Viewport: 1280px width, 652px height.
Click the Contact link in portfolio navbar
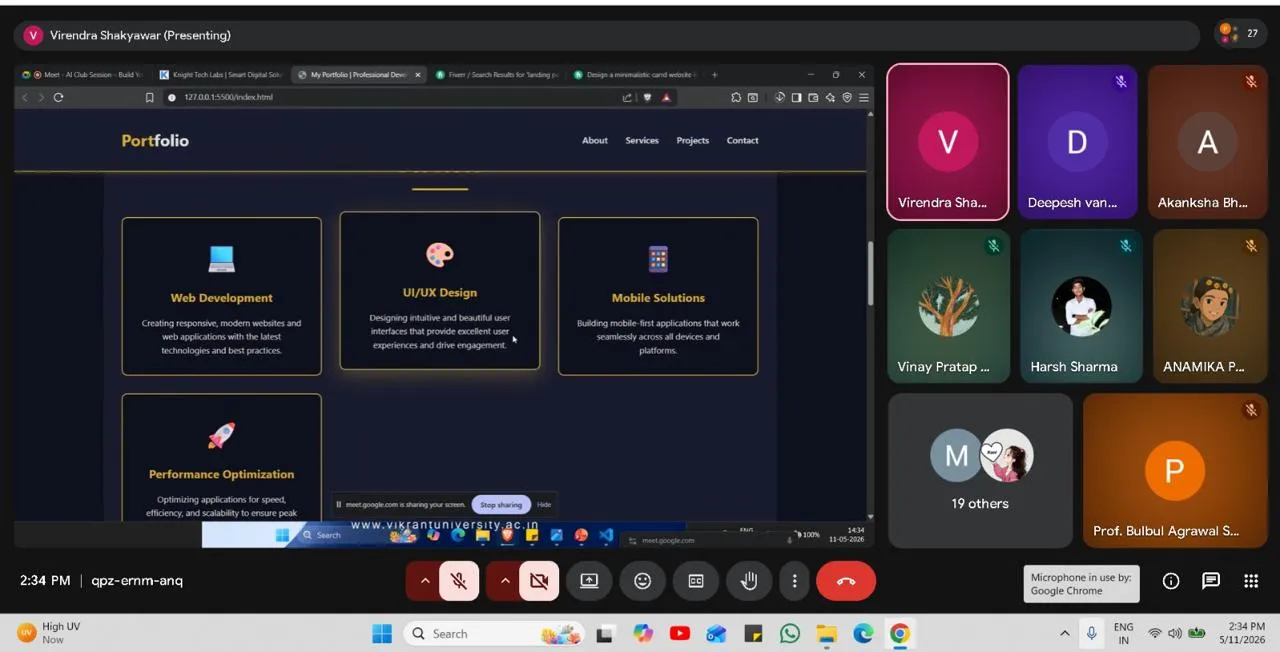[x=742, y=141]
